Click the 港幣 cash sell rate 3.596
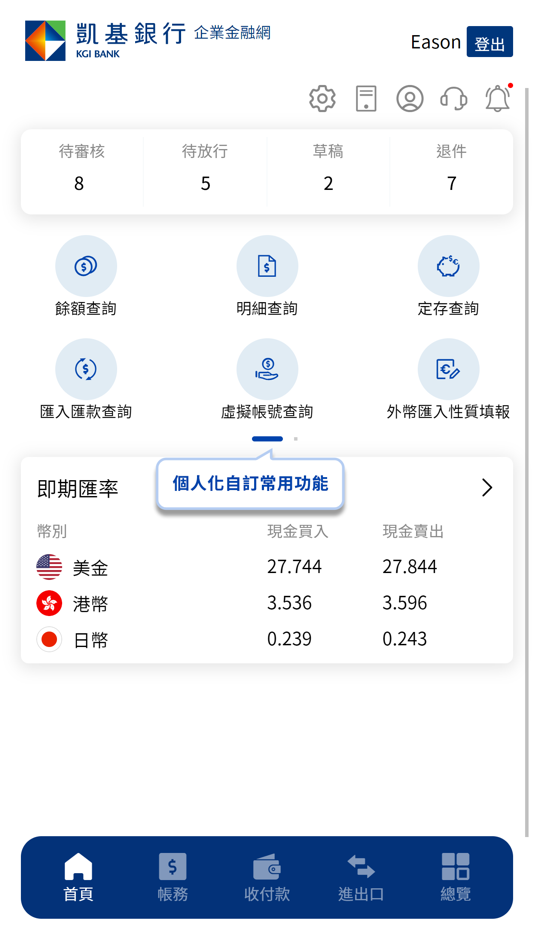This screenshot has height=950, width=534. click(405, 603)
